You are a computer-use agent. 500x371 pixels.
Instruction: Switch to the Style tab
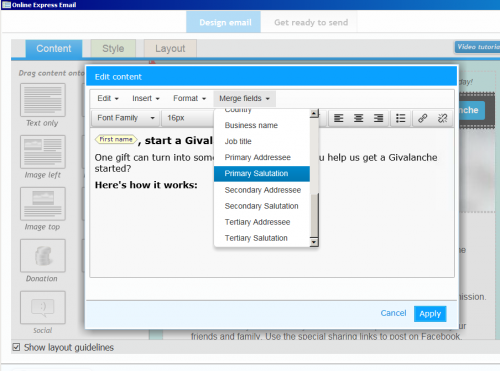tap(113, 49)
